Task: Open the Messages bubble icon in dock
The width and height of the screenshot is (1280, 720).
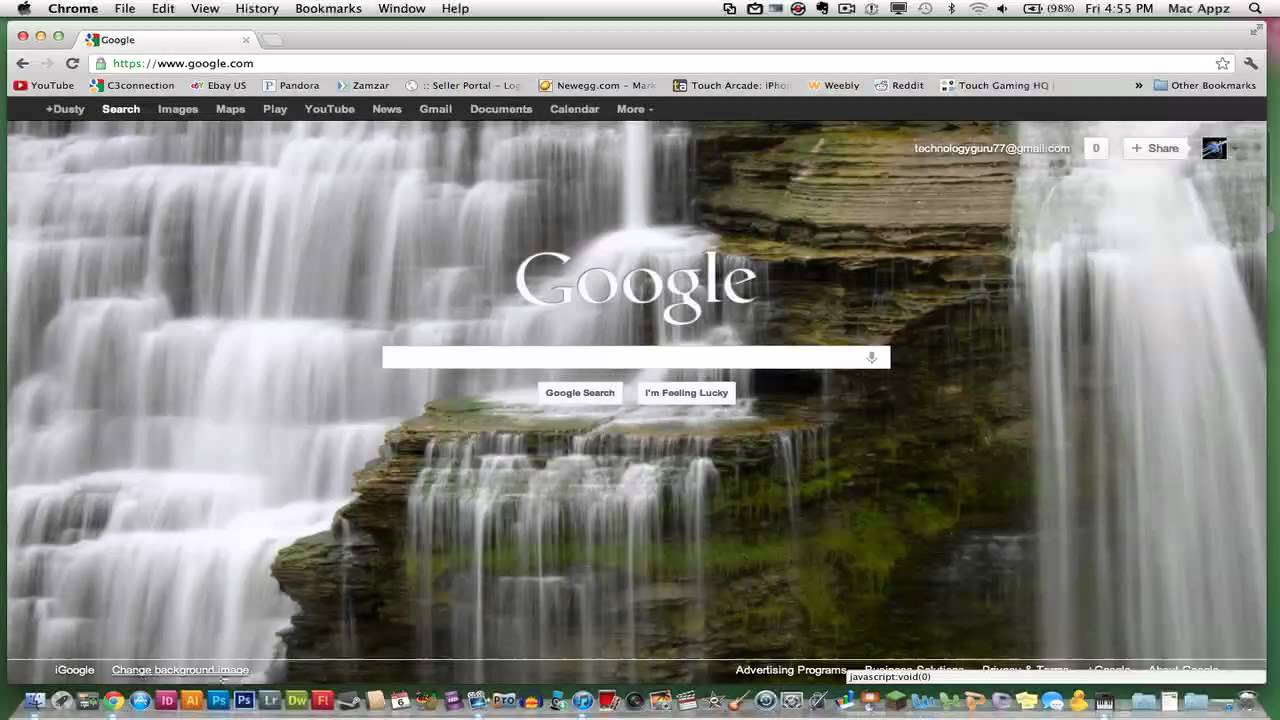Action: [1052, 701]
